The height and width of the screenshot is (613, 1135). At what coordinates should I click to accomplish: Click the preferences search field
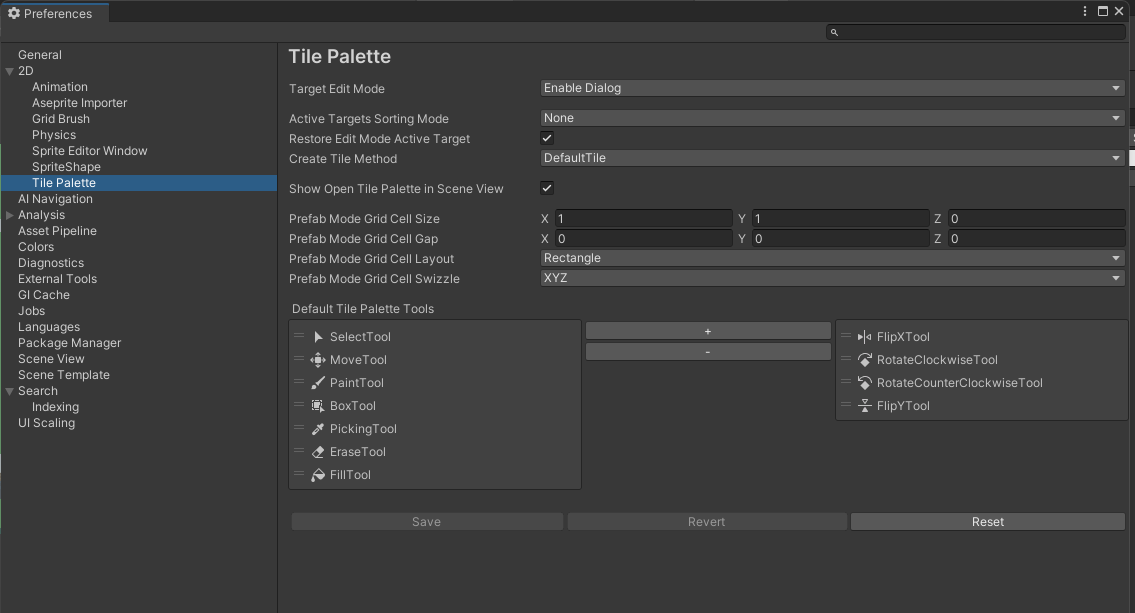click(980, 32)
